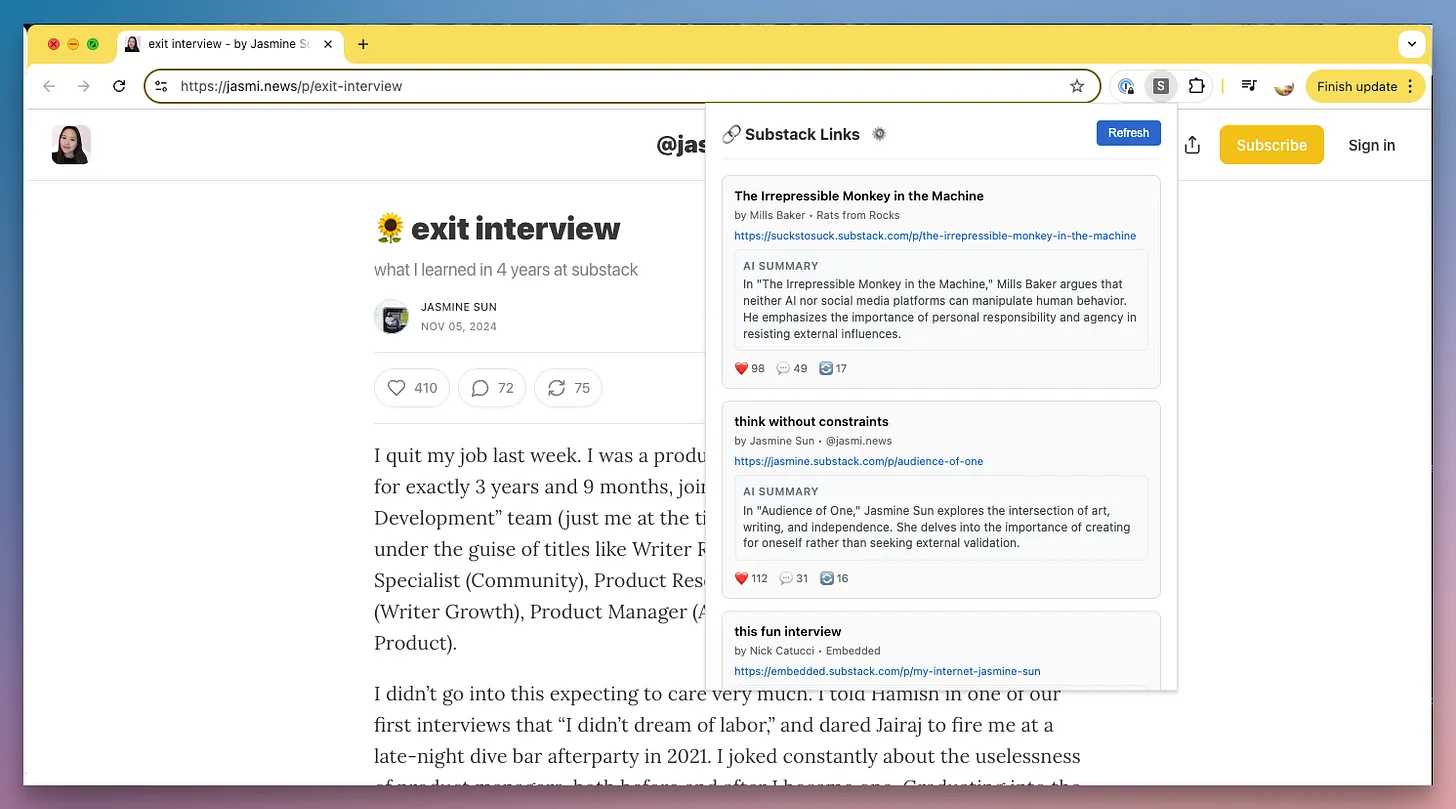1456x809 pixels.
Task: Bookmark this page with the star icon
Action: [x=1077, y=86]
